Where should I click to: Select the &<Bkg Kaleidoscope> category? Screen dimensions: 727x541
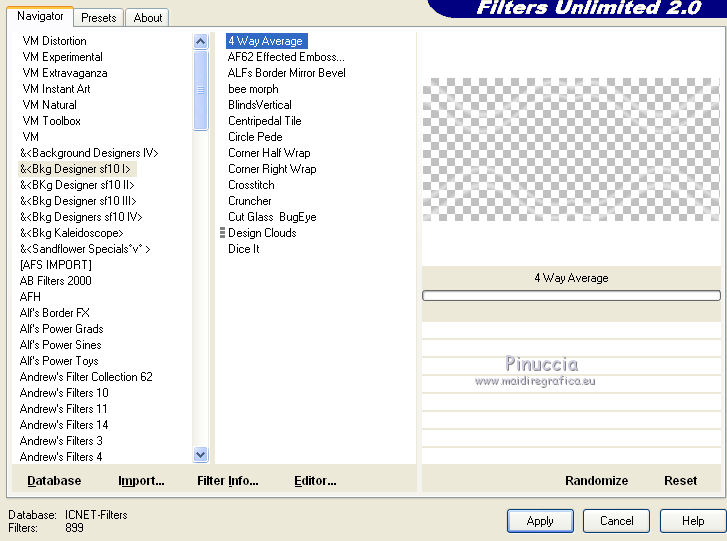click(71, 233)
